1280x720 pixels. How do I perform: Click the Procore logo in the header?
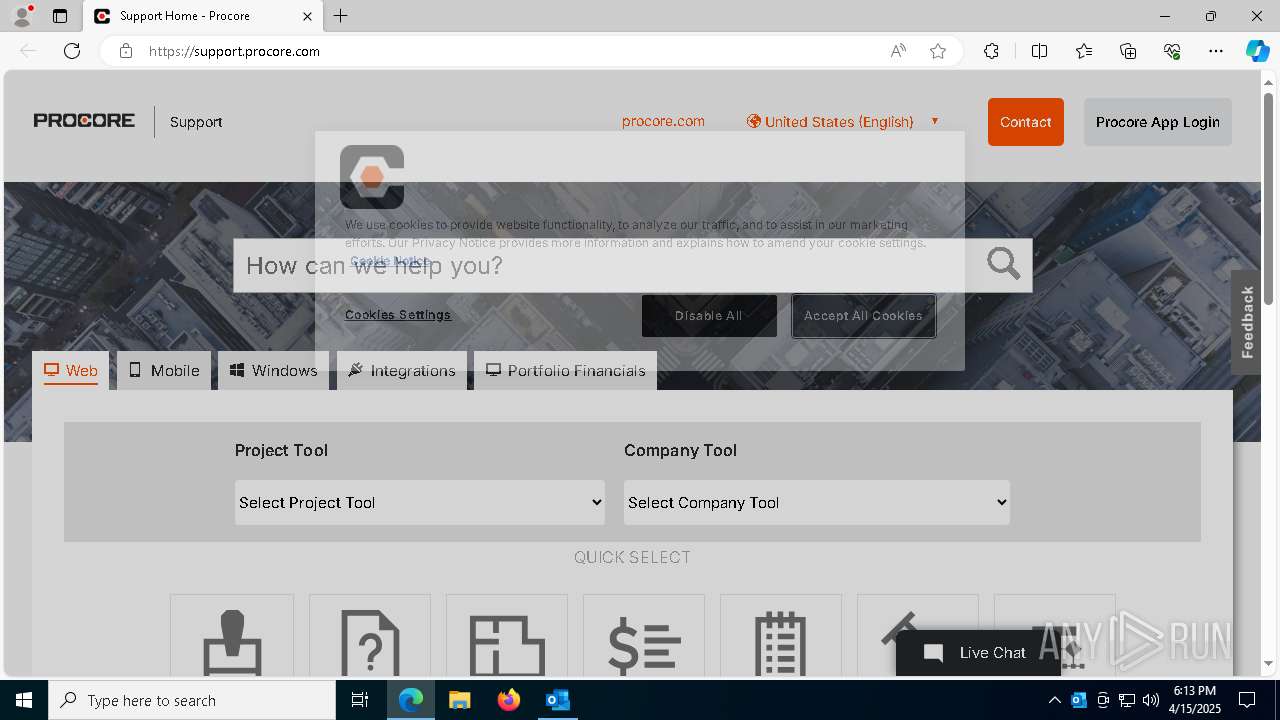tap(84, 121)
